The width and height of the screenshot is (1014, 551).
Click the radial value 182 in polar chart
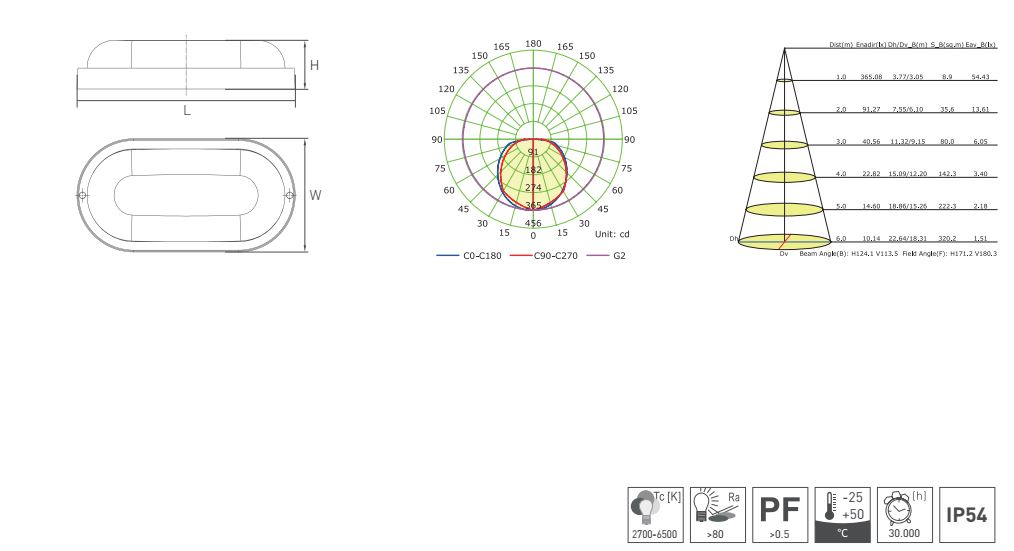click(x=533, y=170)
